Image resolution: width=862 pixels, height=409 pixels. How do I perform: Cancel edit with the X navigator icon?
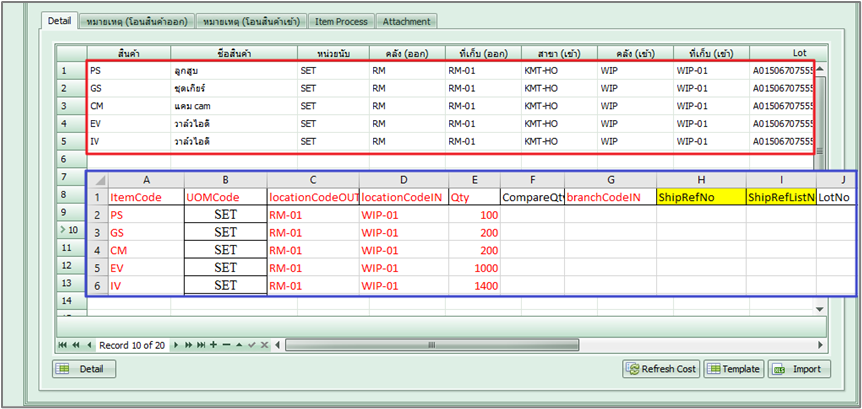pyautogui.click(x=265, y=345)
